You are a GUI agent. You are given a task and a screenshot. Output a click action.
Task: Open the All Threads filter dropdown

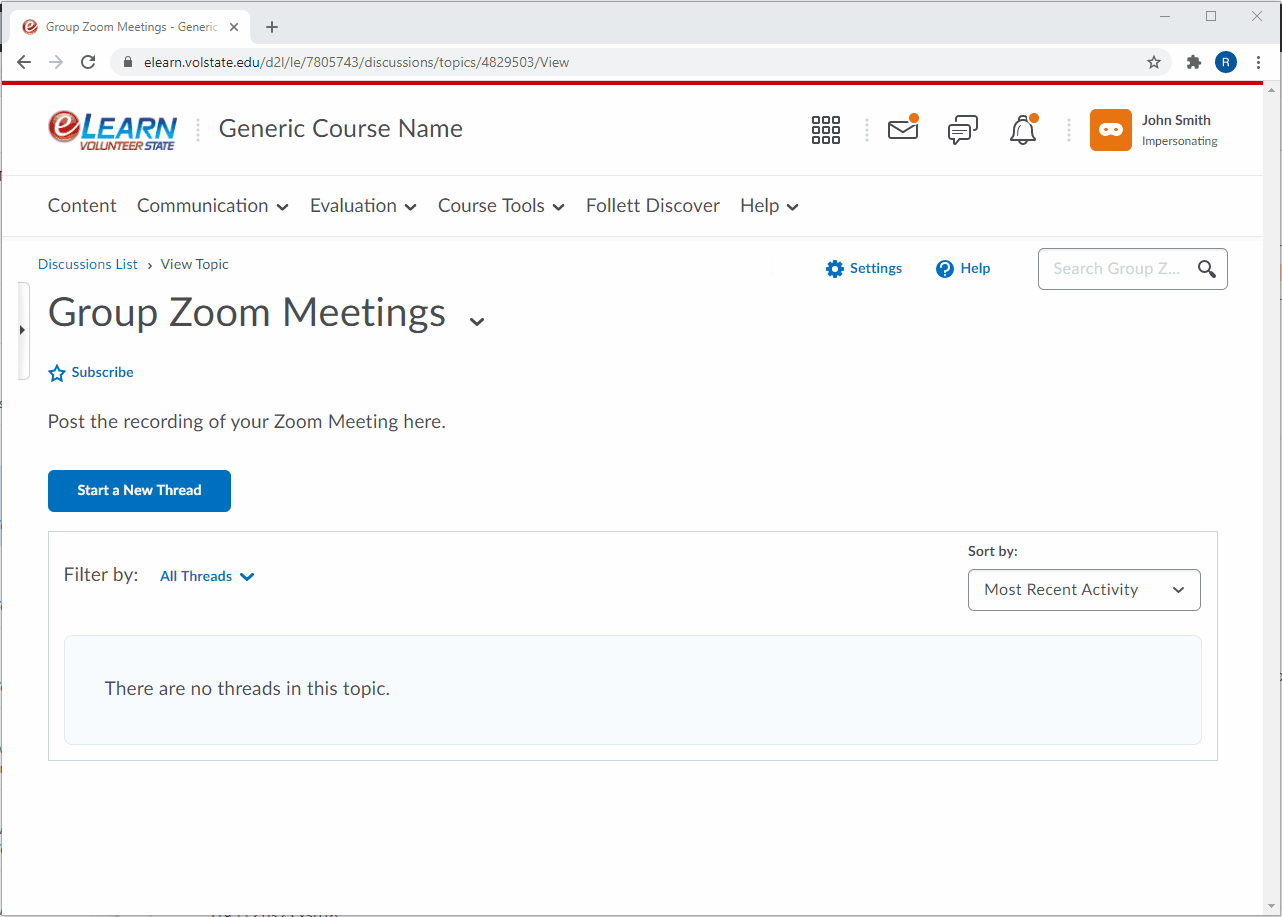coord(206,576)
